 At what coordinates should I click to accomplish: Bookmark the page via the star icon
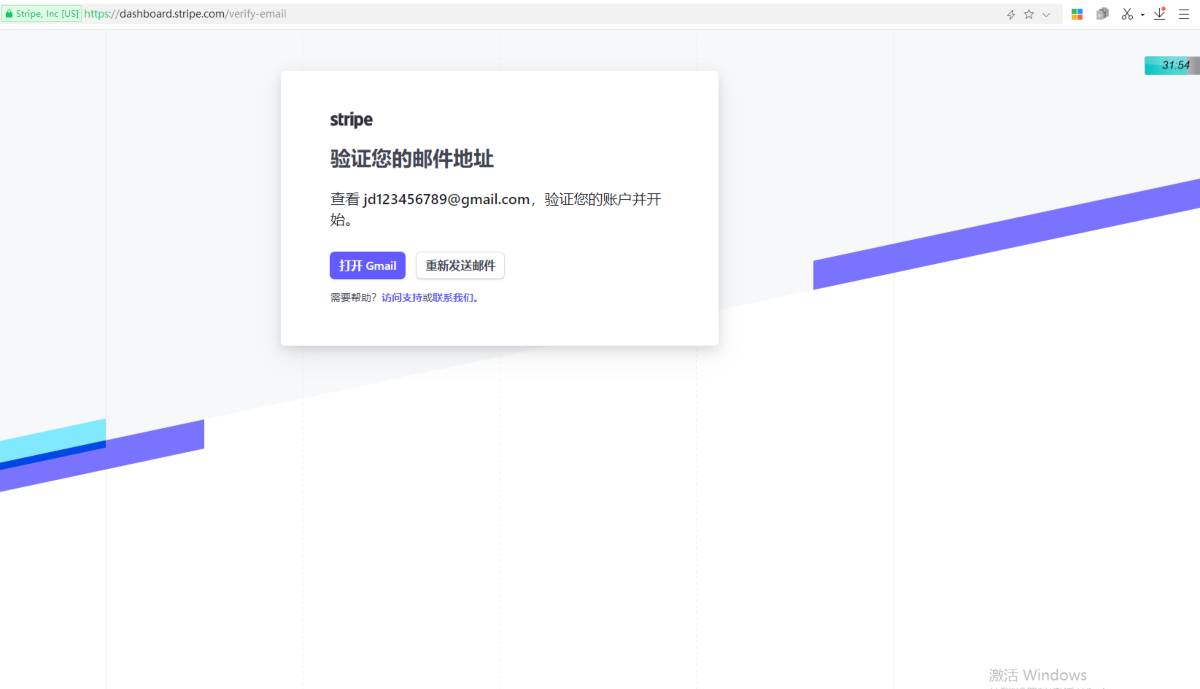(x=1028, y=14)
